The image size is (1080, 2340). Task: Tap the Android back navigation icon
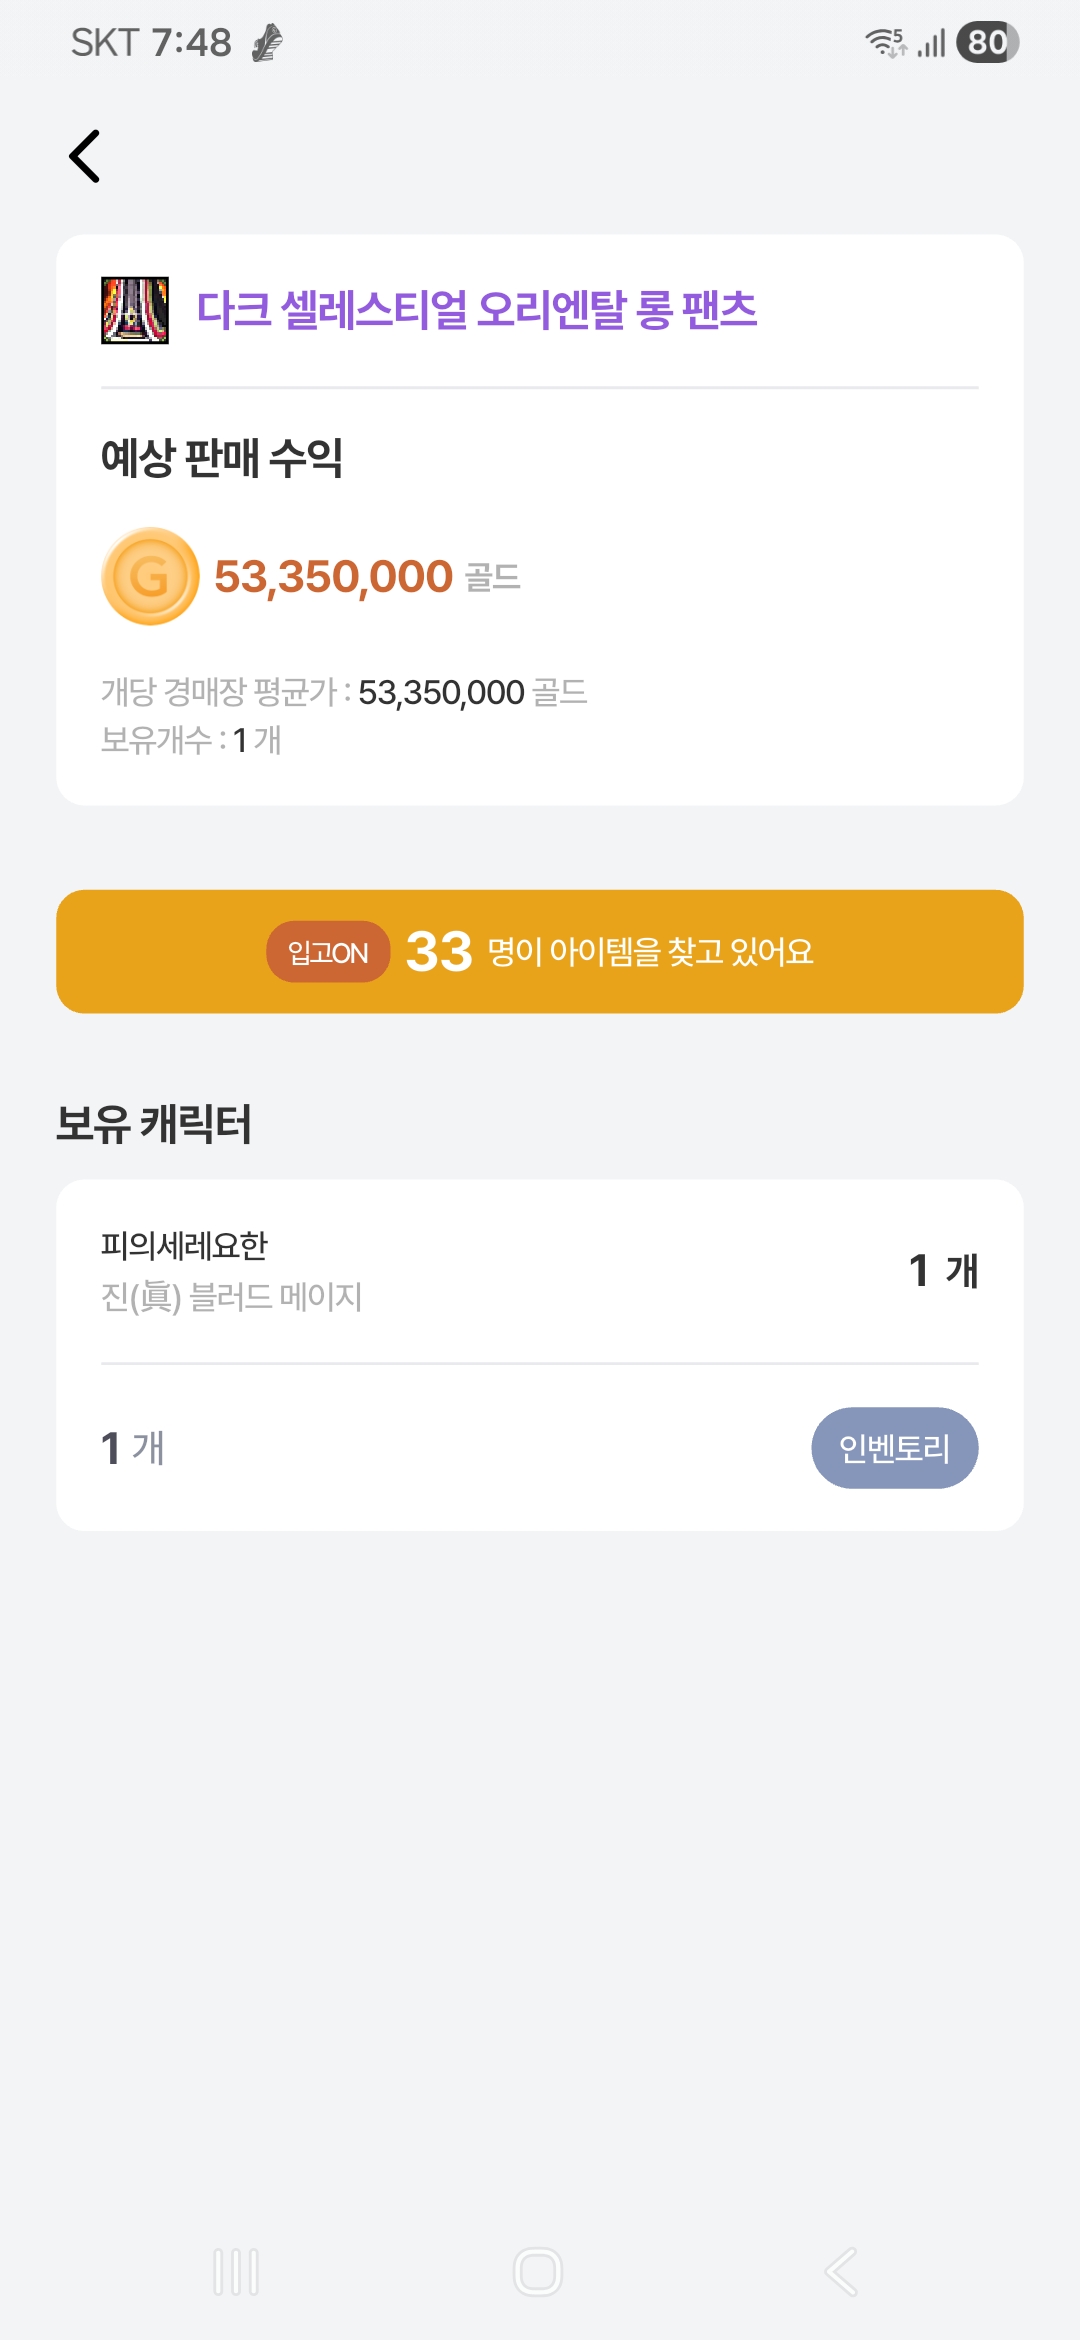tap(841, 2272)
